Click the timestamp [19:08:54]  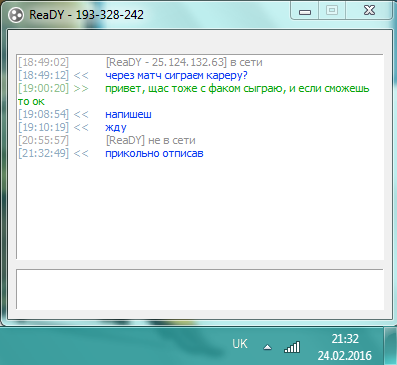tap(43, 114)
